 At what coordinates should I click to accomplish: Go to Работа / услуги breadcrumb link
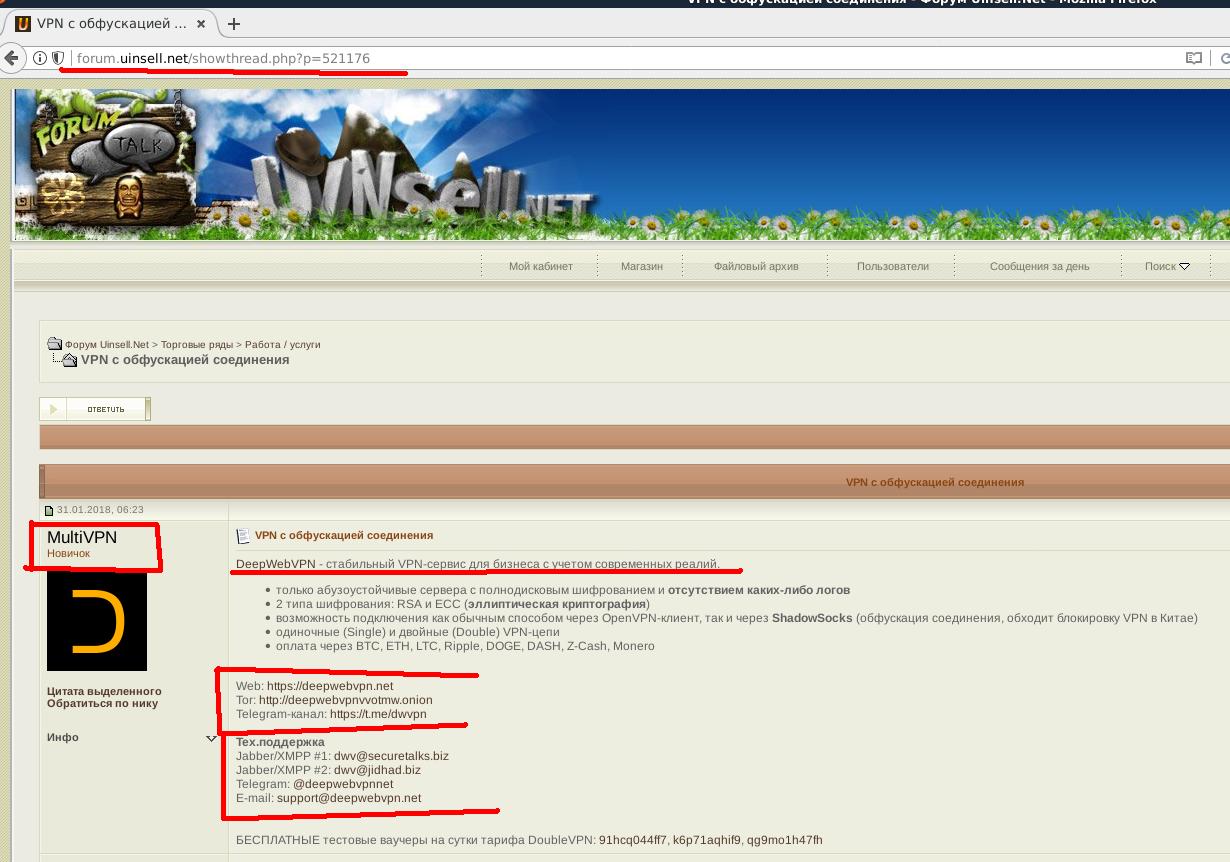pyautogui.click(x=283, y=344)
